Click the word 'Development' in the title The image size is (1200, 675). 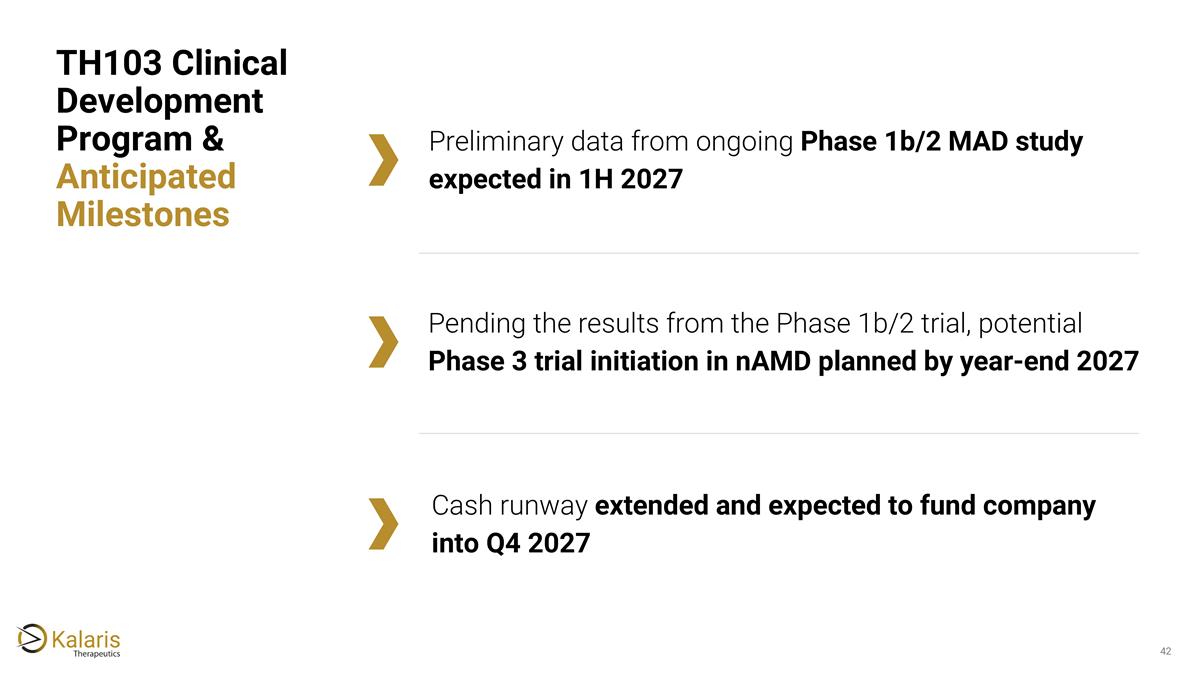click(x=160, y=101)
